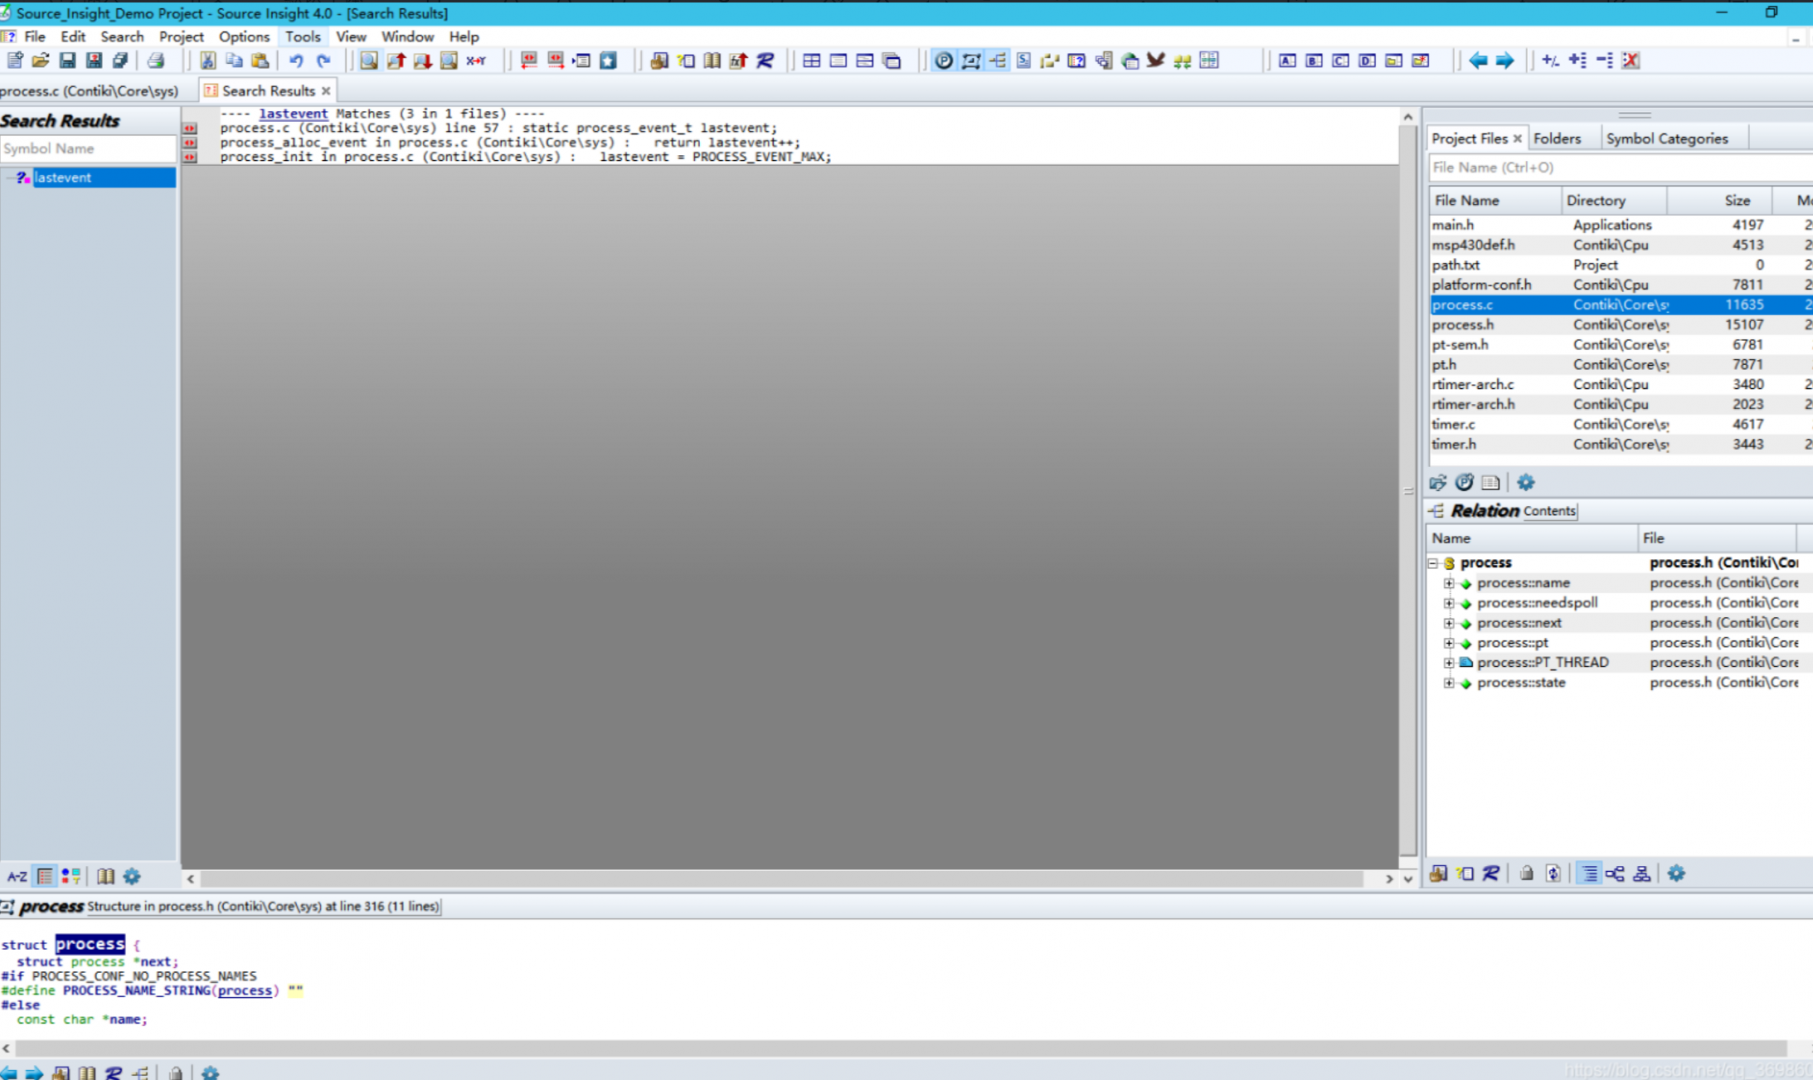Click the Browse Project Symbols book icon
The height and width of the screenshot is (1080, 1813).
point(712,61)
